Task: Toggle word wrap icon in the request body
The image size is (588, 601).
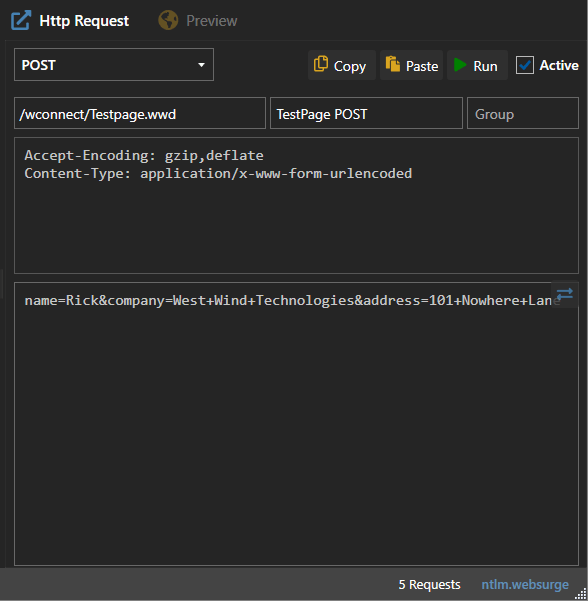Action: (565, 294)
